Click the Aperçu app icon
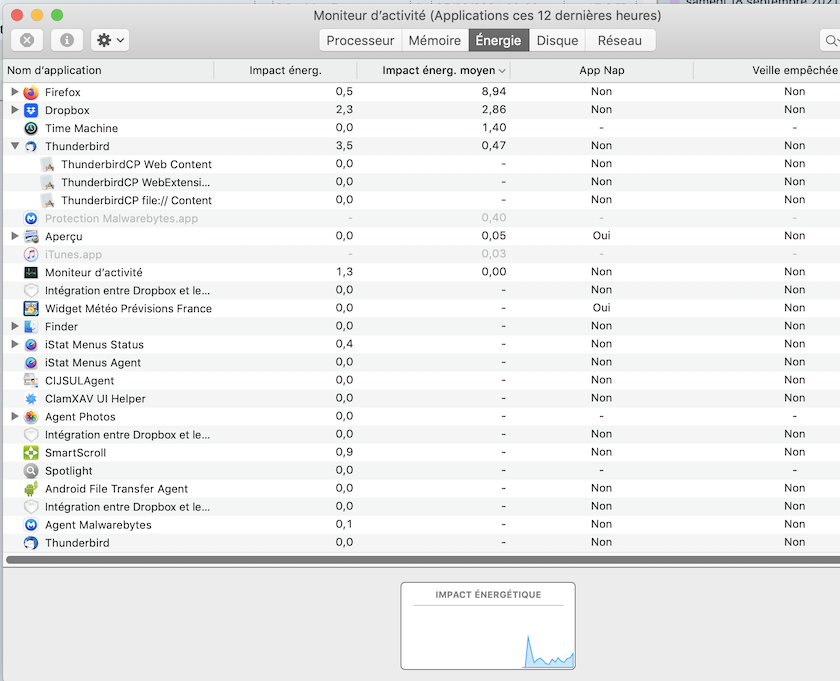This screenshot has height=681, width=840. coord(31,236)
